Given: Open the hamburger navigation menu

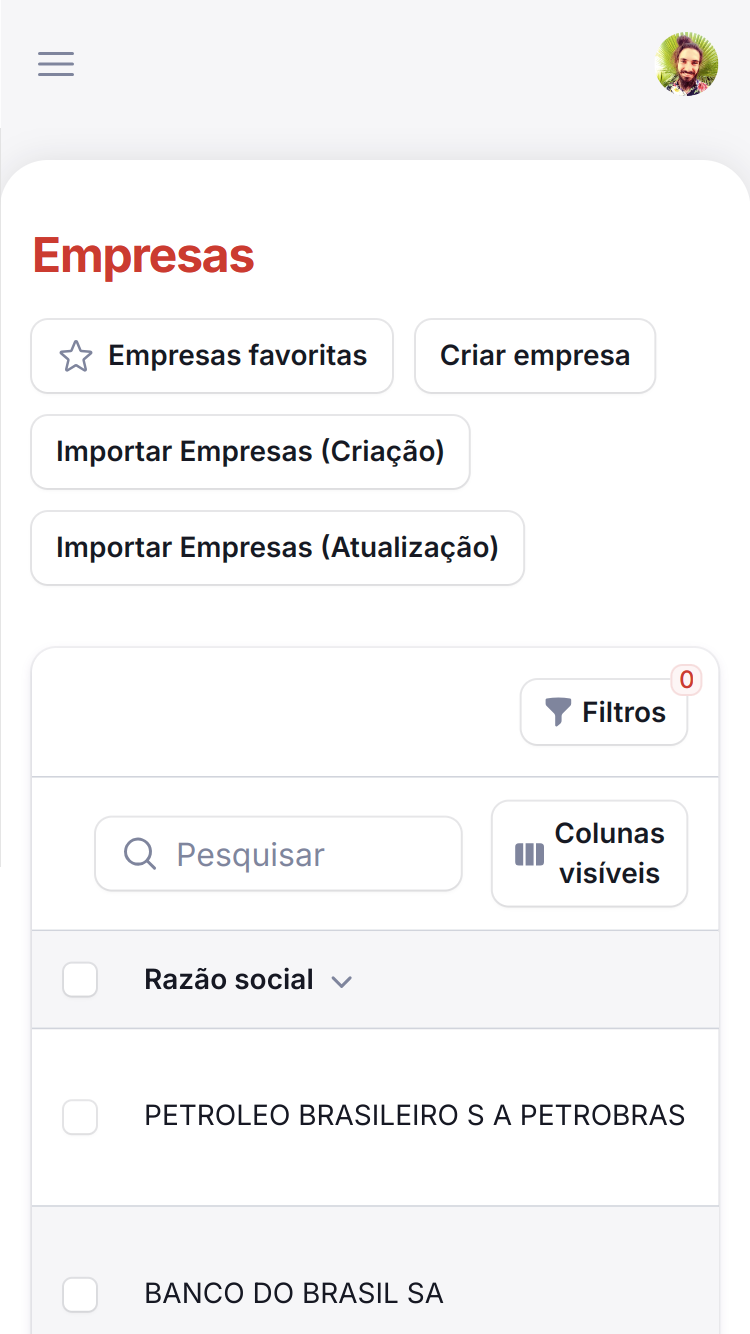Looking at the screenshot, I should (56, 64).
